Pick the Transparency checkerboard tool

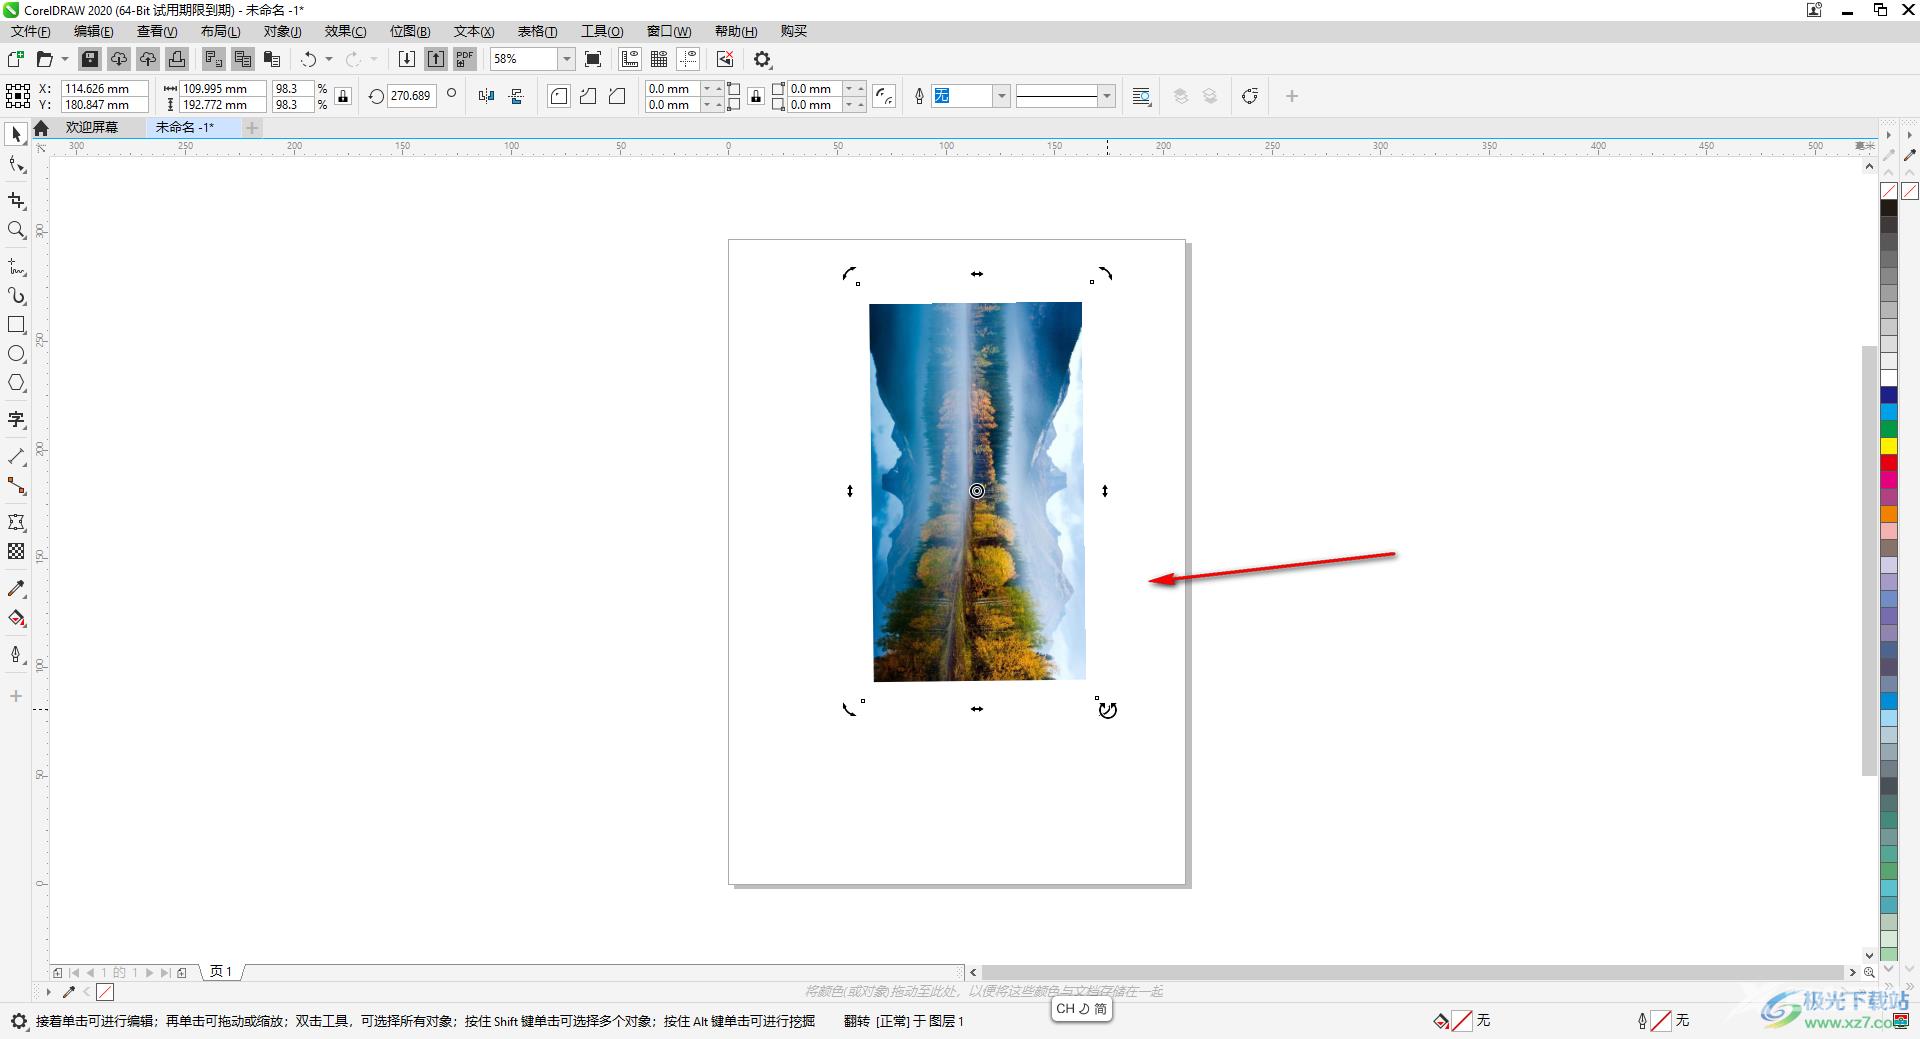(16, 551)
